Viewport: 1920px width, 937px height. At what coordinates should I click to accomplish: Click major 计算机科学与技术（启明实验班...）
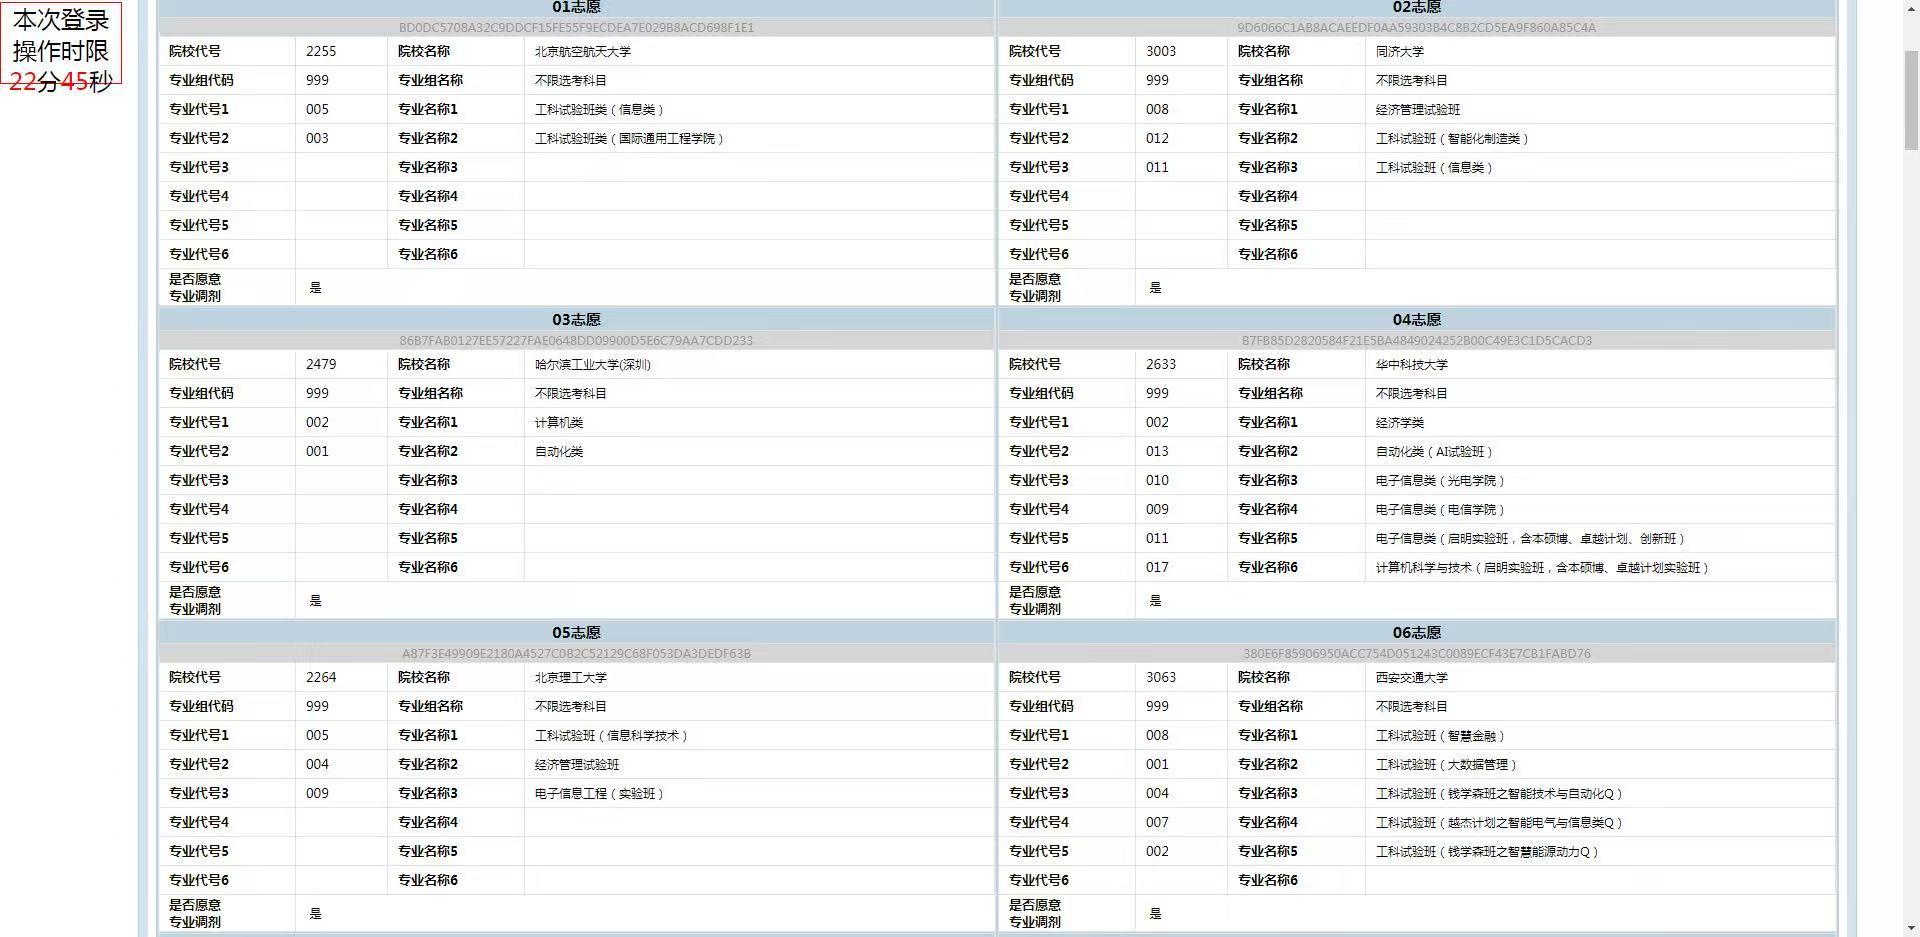coord(1543,567)
